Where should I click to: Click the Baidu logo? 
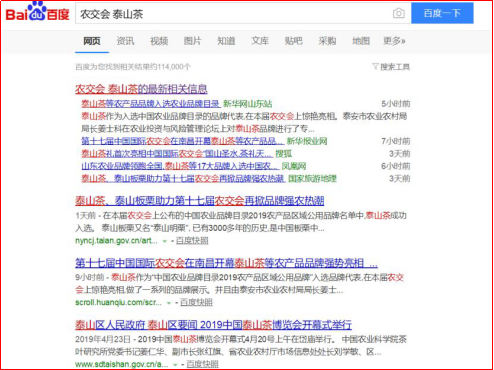37,11
